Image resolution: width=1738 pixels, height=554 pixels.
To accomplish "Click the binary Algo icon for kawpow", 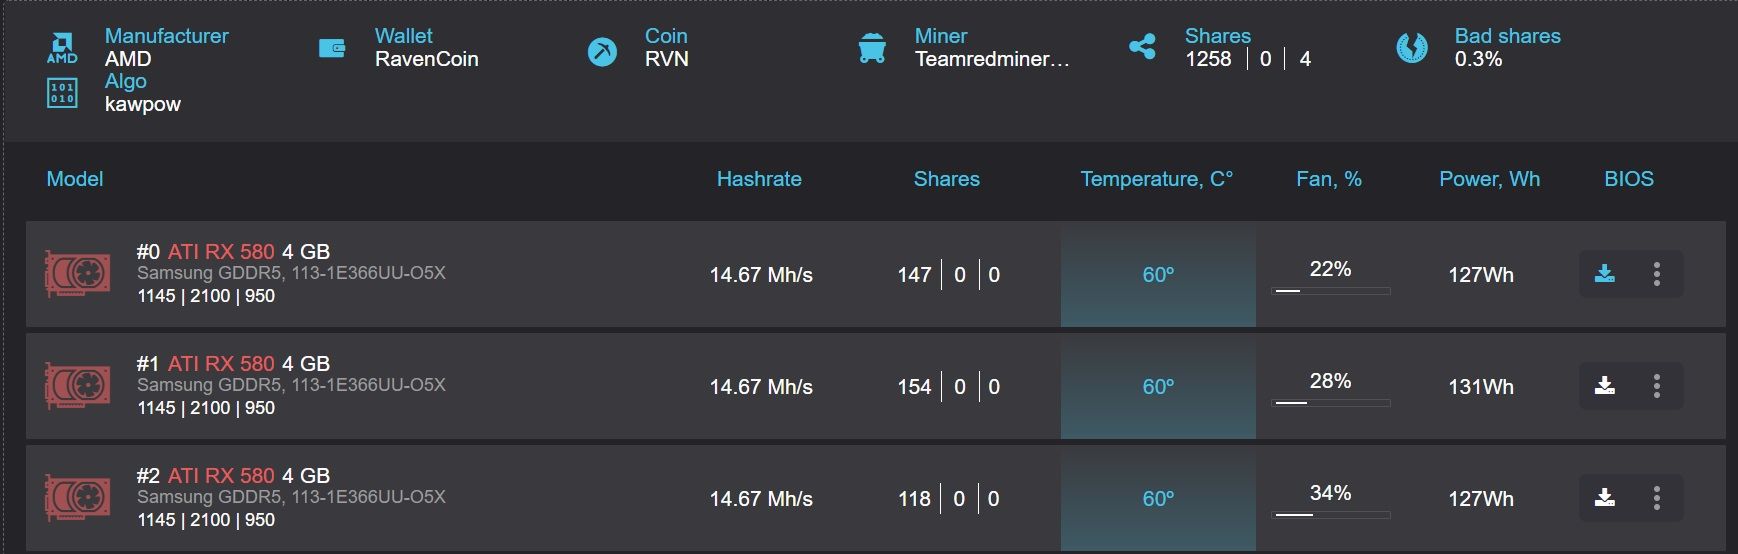I will click(x=62, y=93).
